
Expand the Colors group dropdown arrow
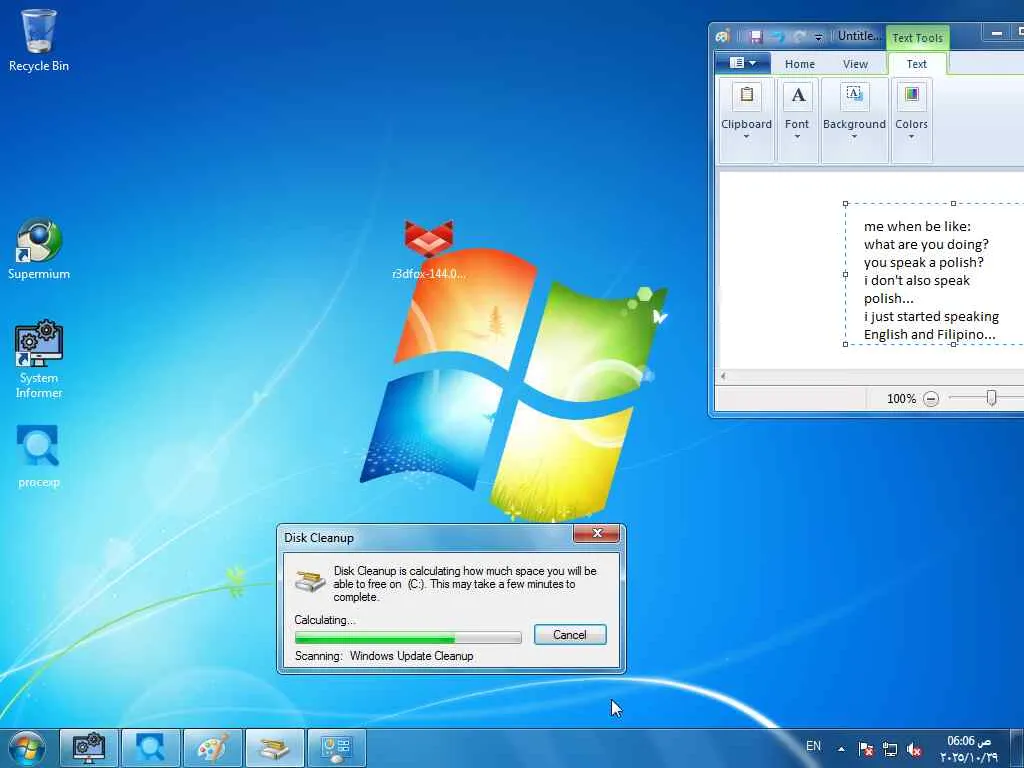click(911, 137)
